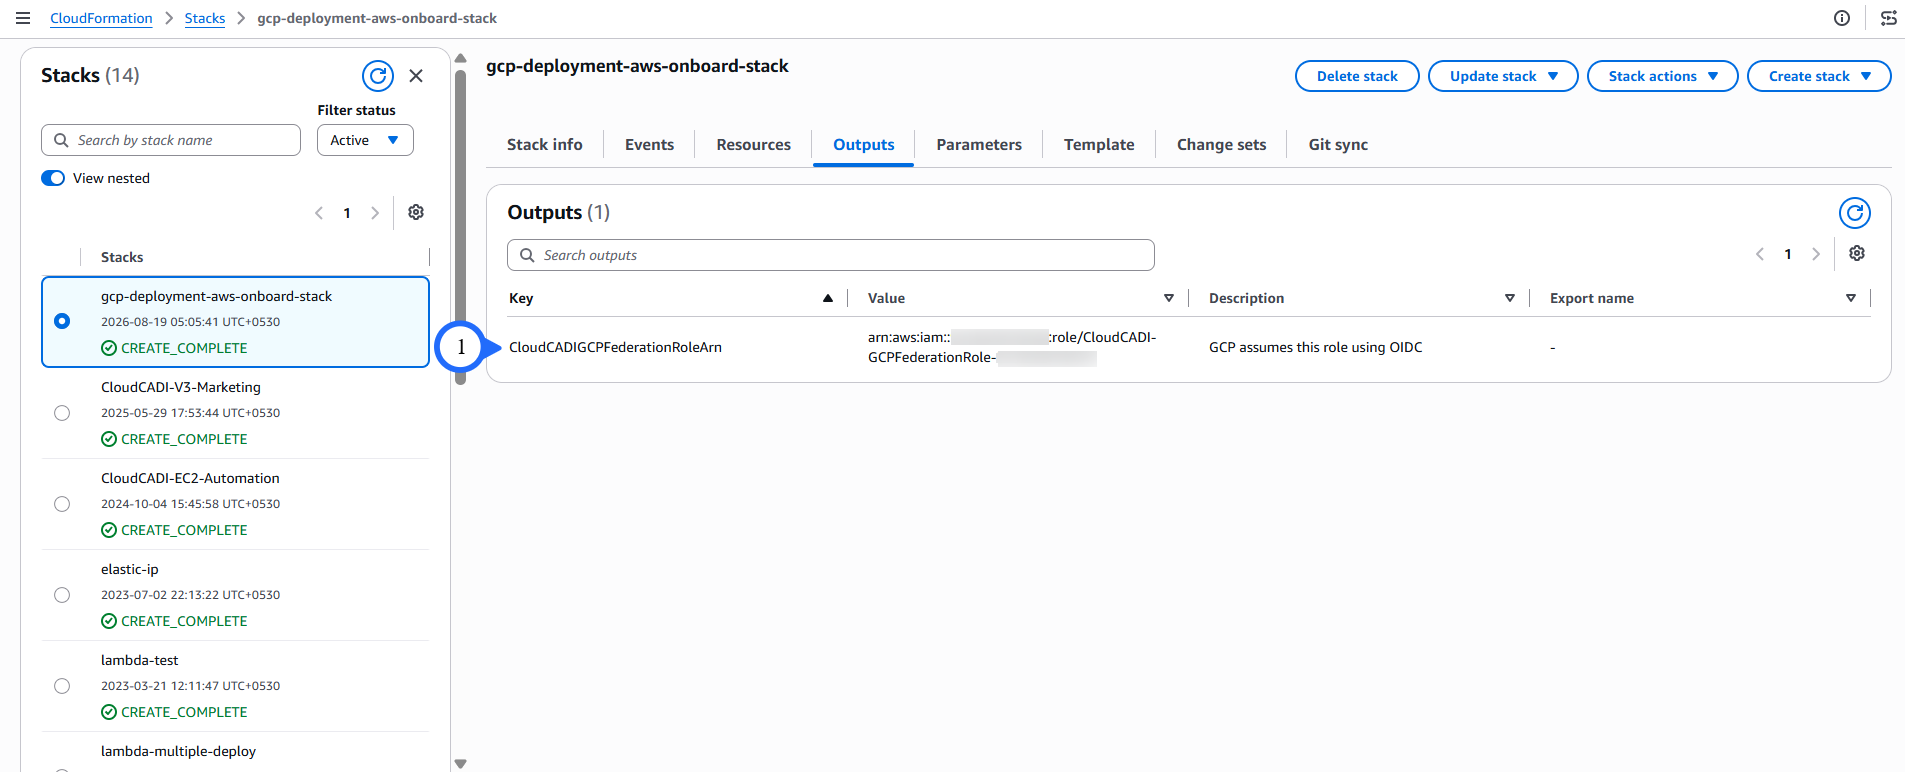Select CloudCADI-EC2-Automation stack radio button

(62, 504)
